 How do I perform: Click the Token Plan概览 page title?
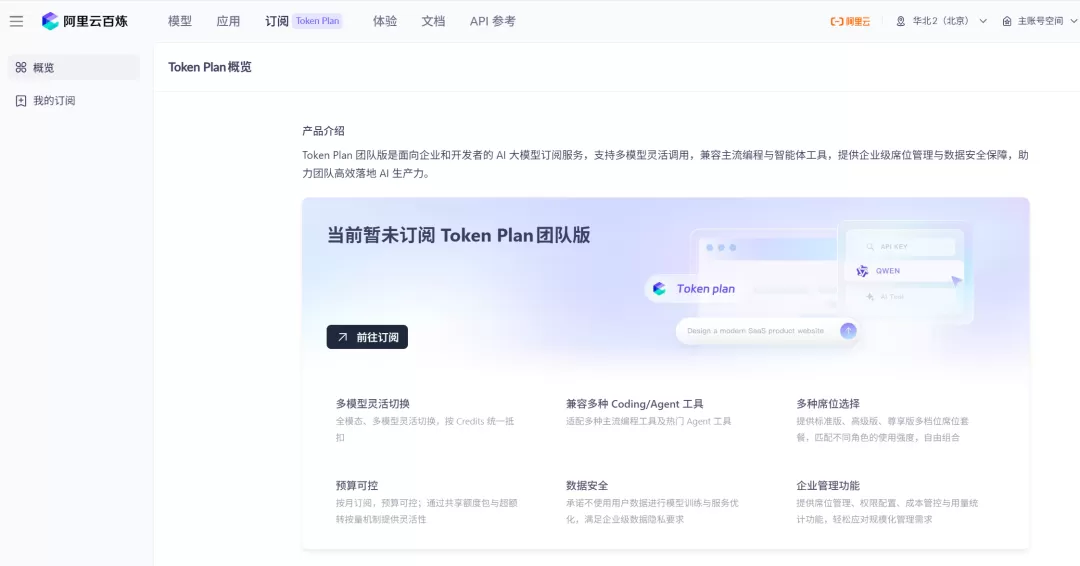click(x=210, y=67)
